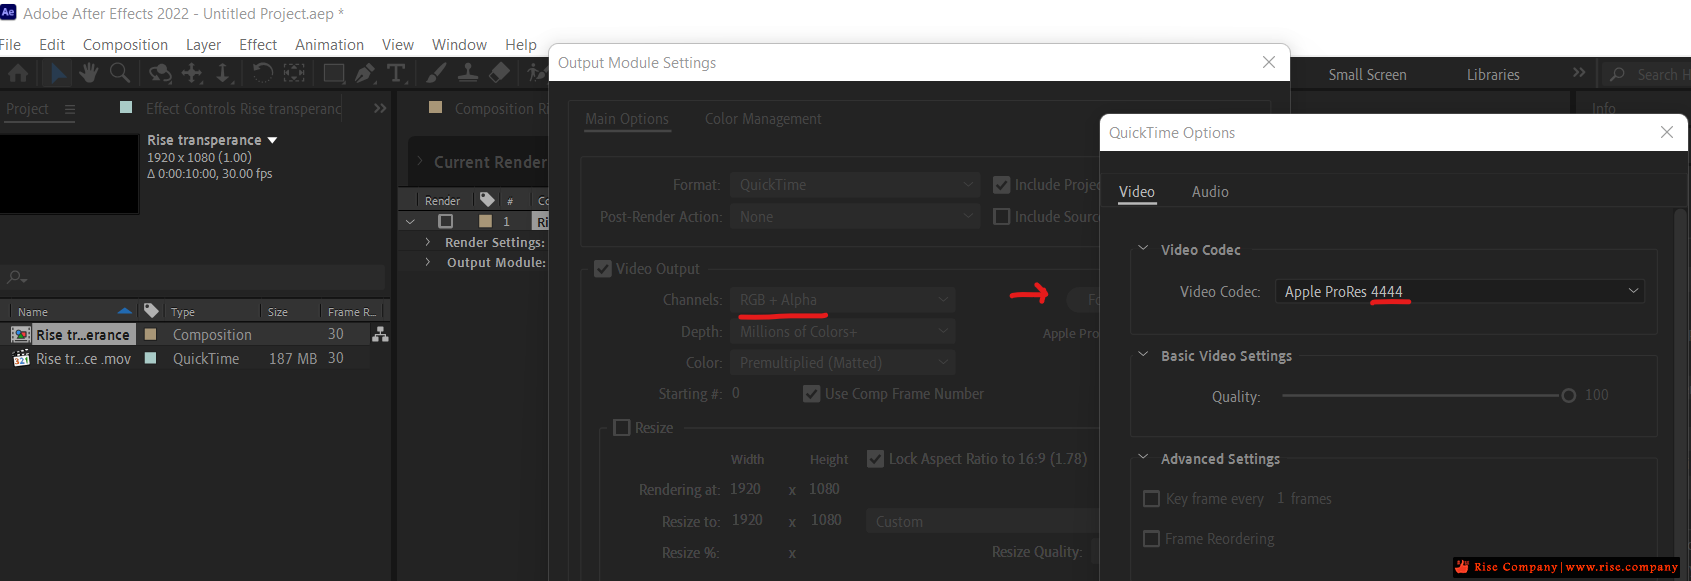Click the workspace overflow double-chevron near Libraries
The image size is (1691, 581).
1579,72
